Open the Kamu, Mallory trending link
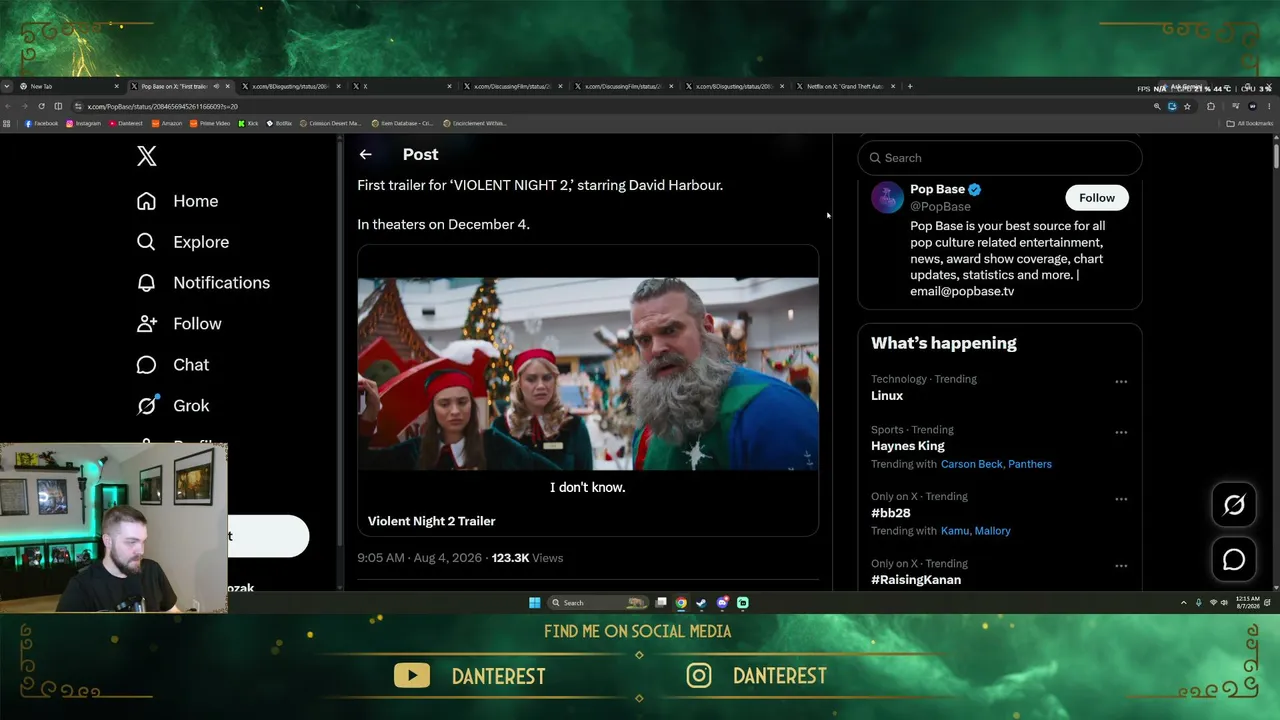Image resolution: width=1280 pixels, height=720 pixels. click(976, 531)
